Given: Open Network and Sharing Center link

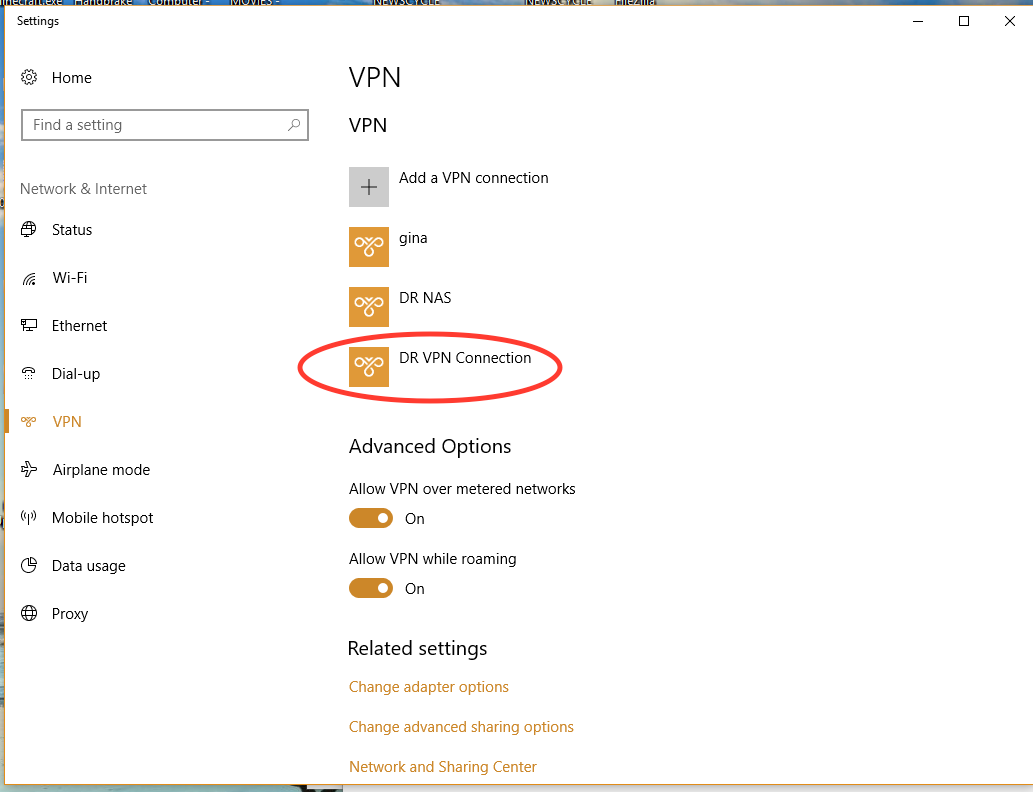Looking at the screenshot, I should (442, 767).
